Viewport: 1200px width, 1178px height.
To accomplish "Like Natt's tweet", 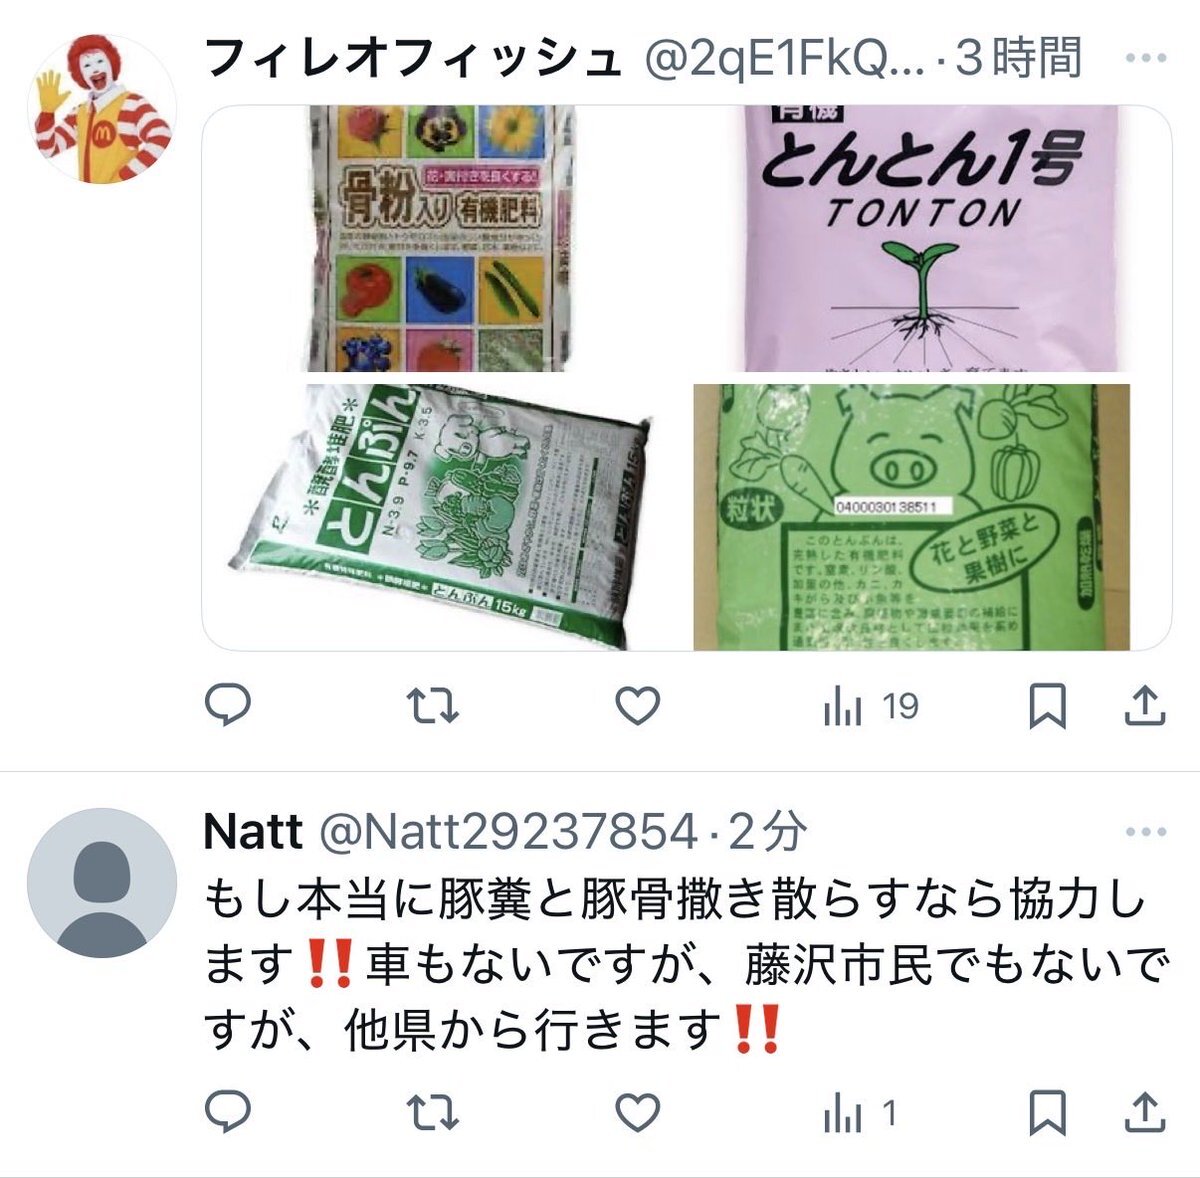I will pos(637,1113).
